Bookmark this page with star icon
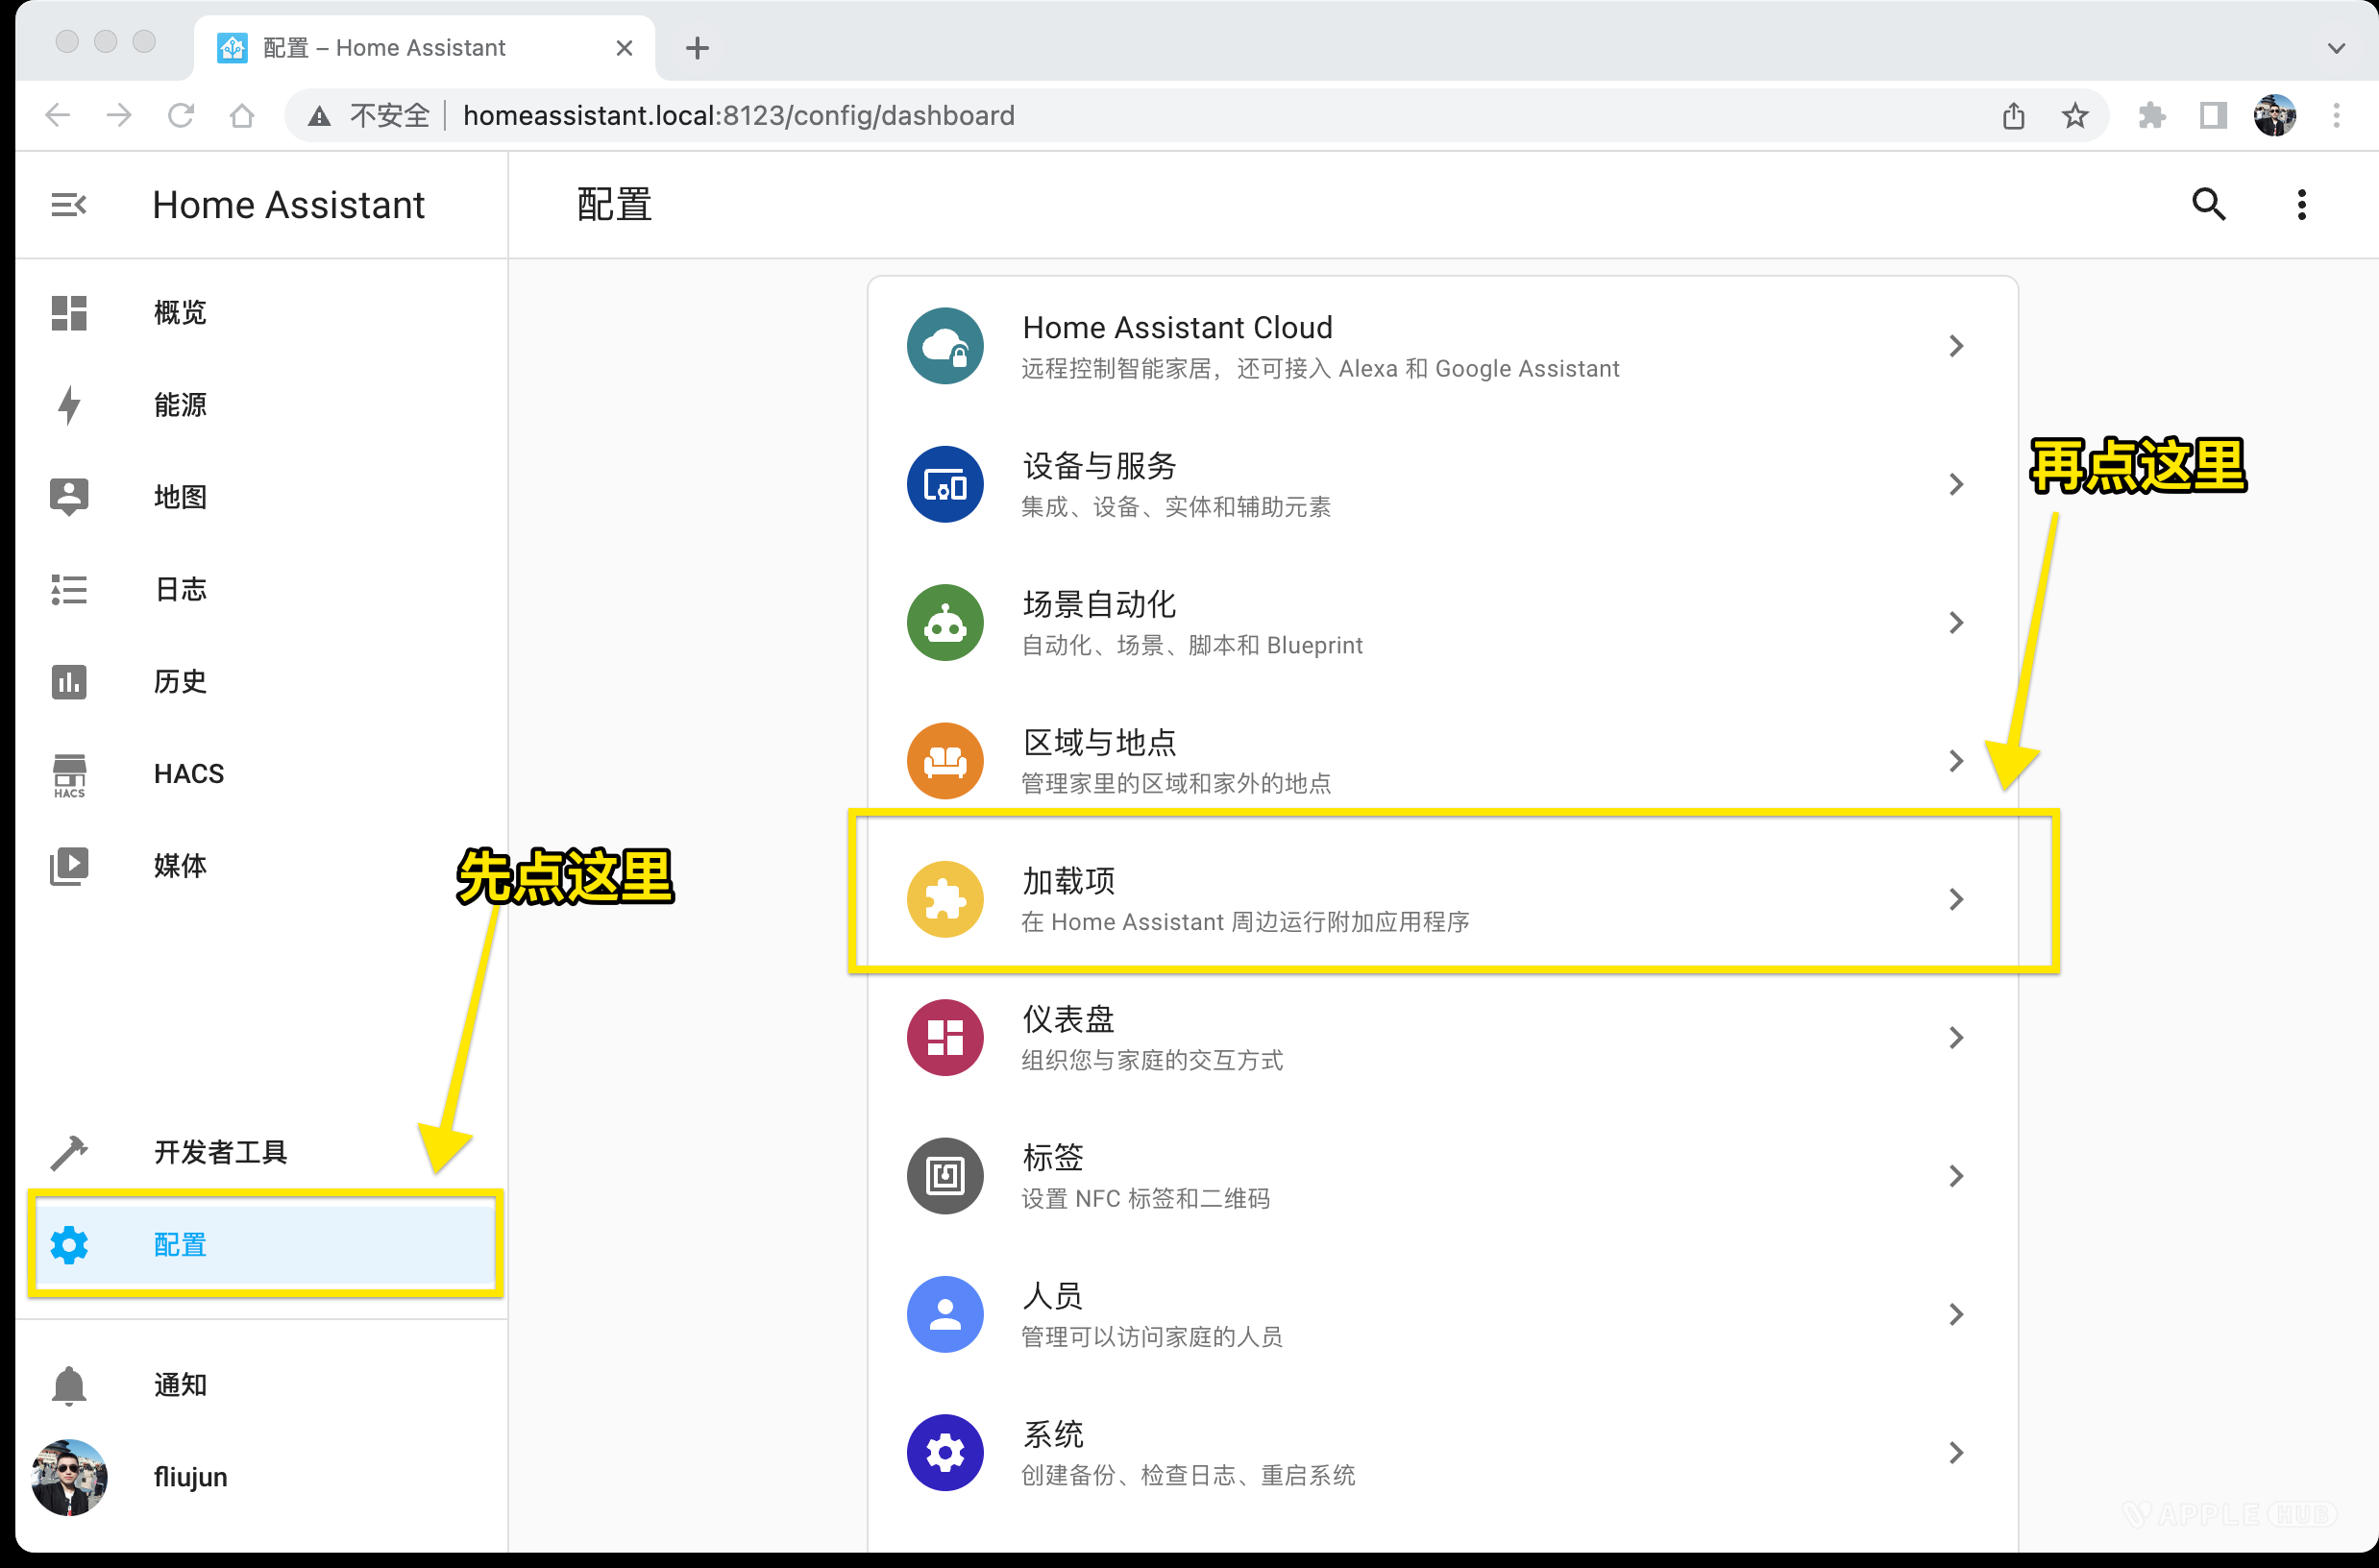 tap(2075, 116)
